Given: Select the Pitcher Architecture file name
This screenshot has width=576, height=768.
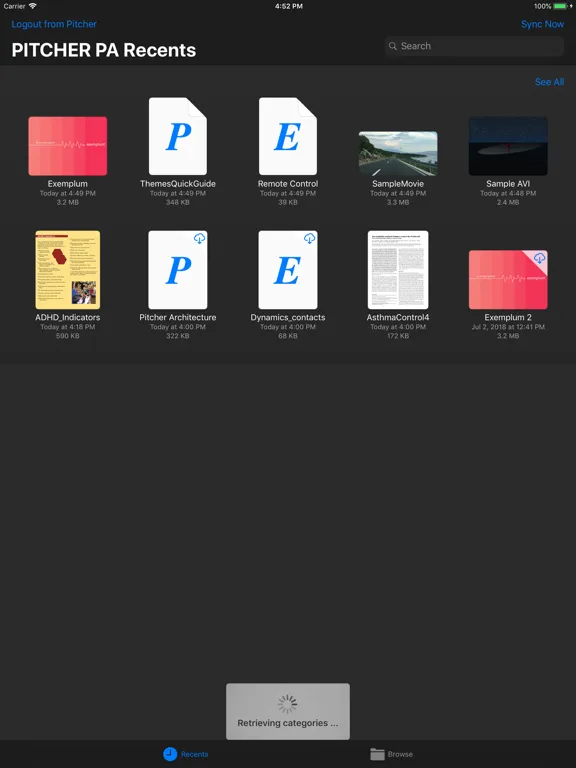Looking at the screenshot, I should pyautogui.click(x=178, y=317).
